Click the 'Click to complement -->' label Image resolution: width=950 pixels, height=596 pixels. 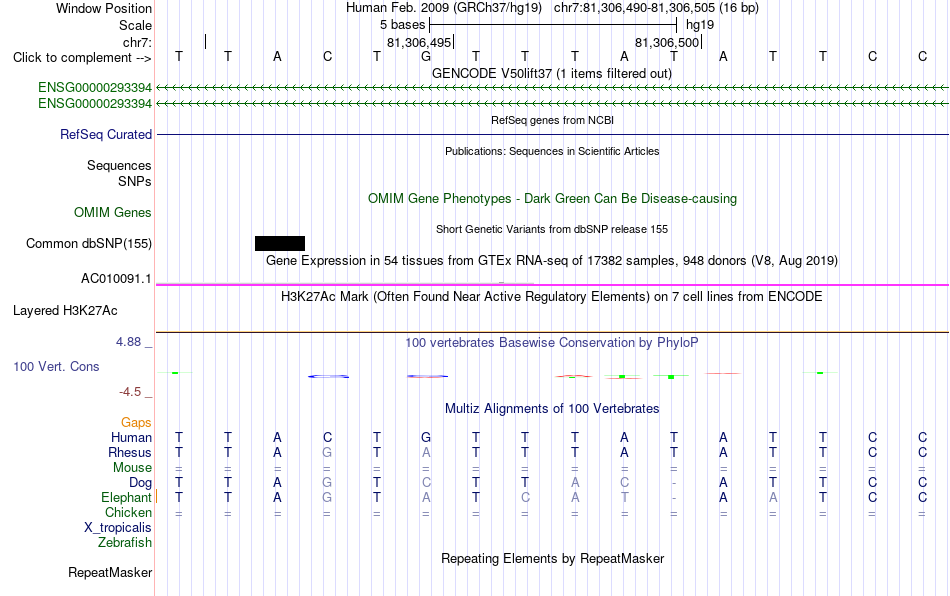click(x=82, y=58)
